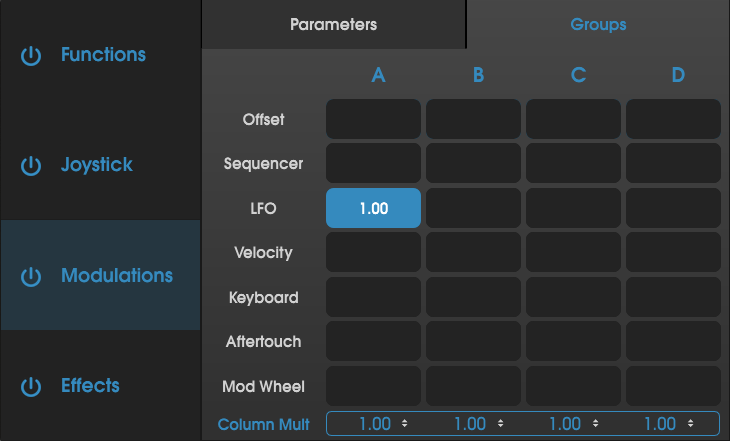Click the column D header

click(x=678, y=75)
